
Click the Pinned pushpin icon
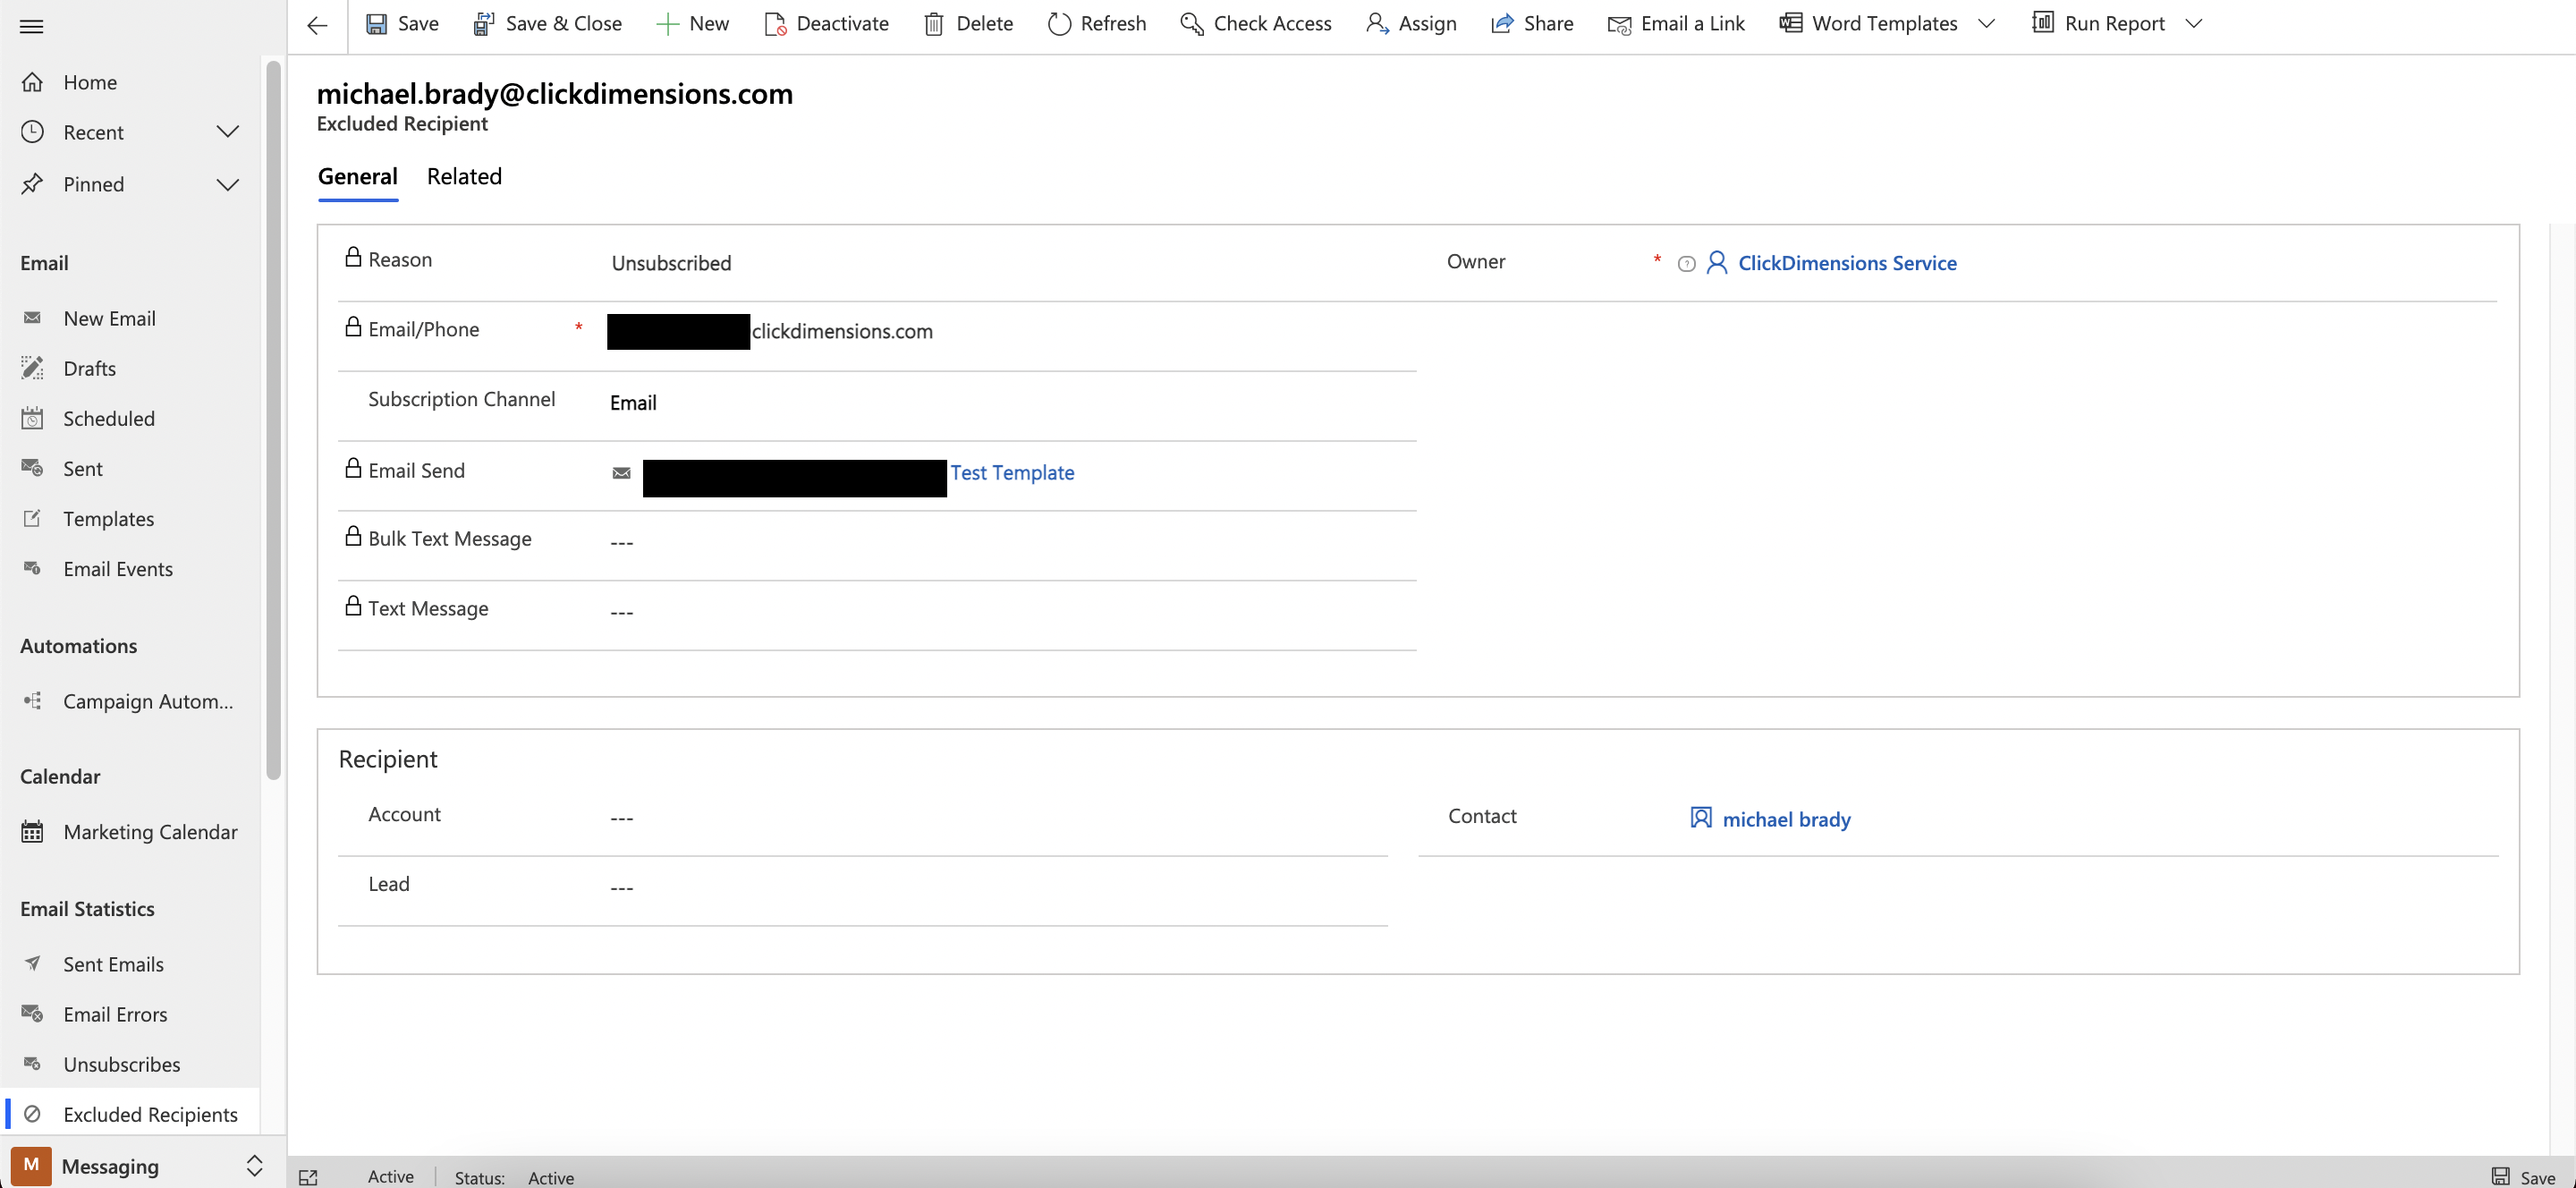click(x=32, y=184)
